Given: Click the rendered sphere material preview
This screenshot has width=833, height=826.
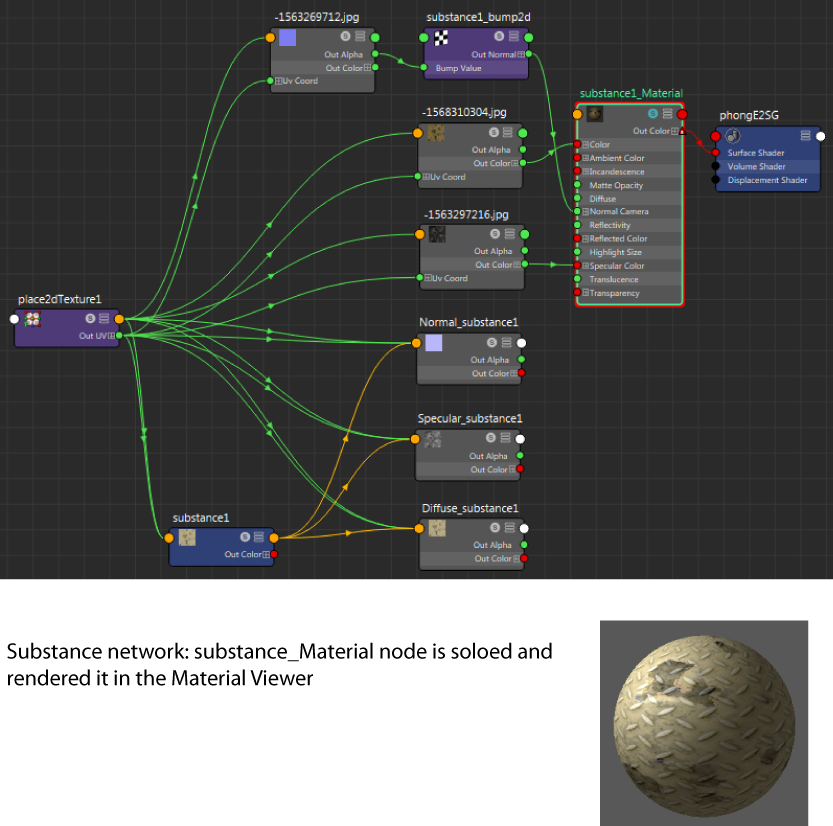Looking at the screenshot, I should 704,726.
